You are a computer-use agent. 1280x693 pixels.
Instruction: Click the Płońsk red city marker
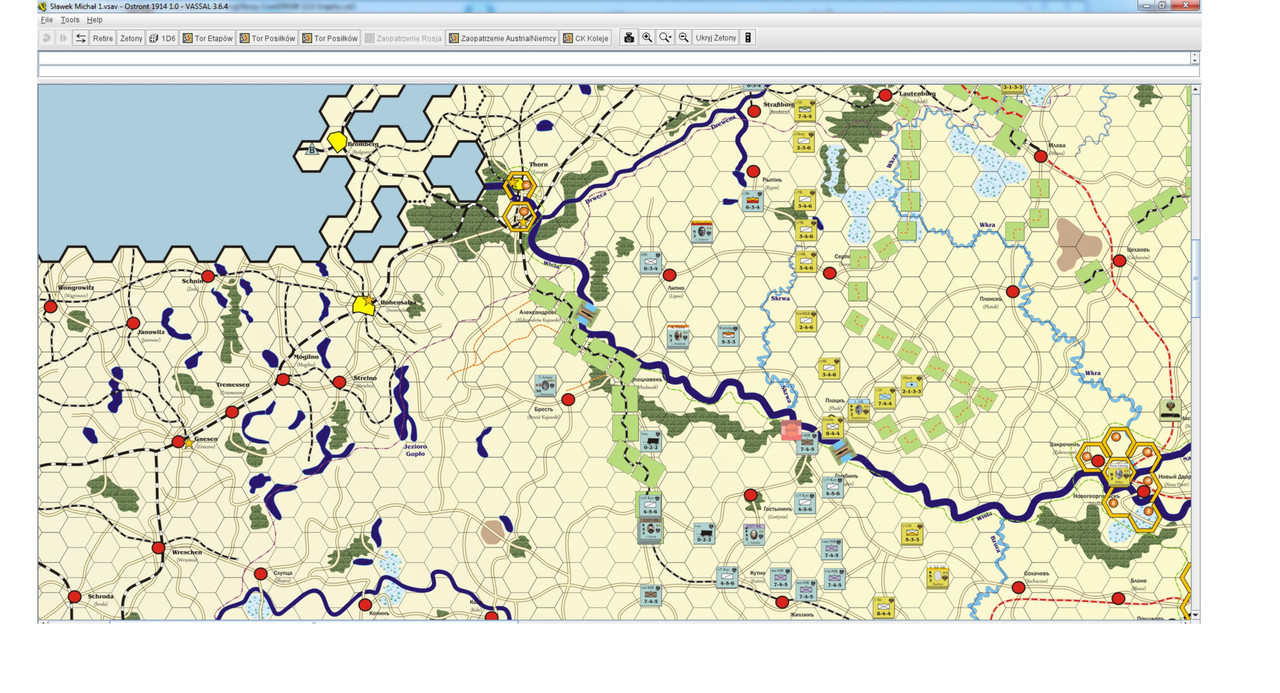click(x=1013, y=291)
